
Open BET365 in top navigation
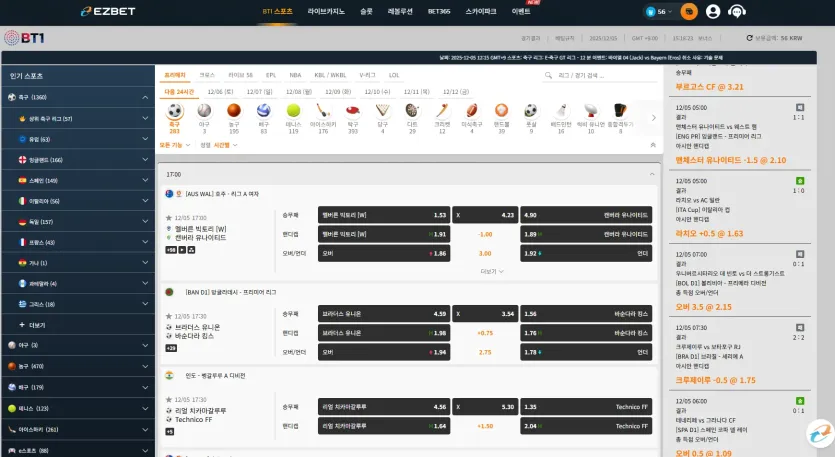pyautogui.click(x=439, y=11)
